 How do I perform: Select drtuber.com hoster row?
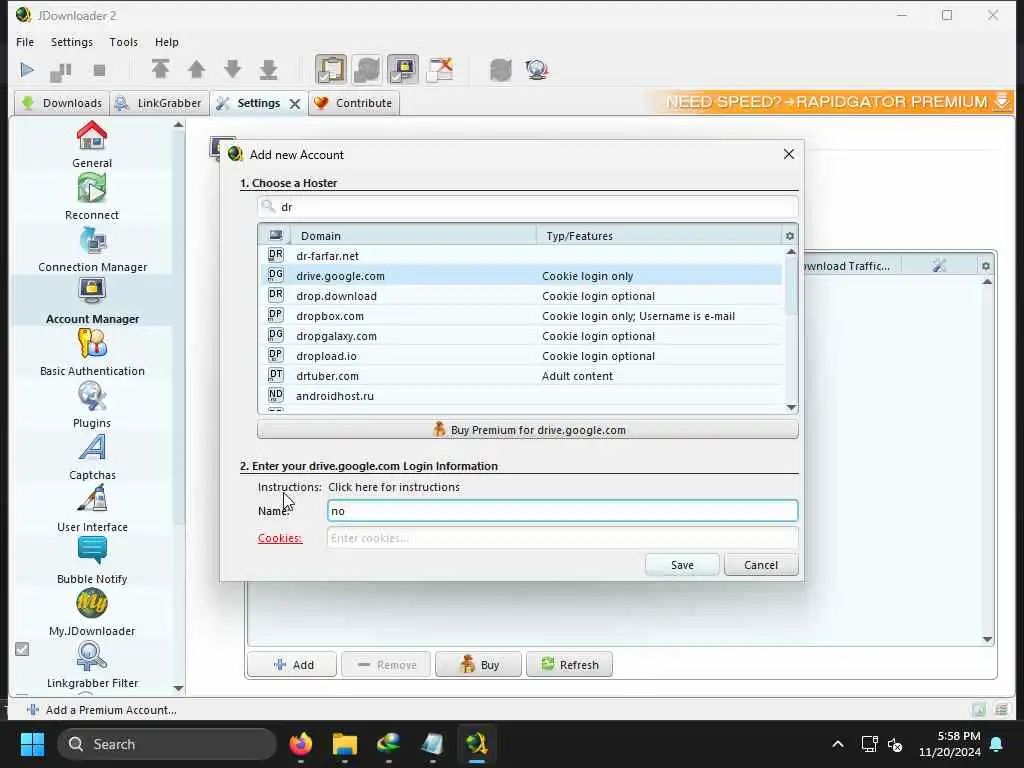pyautogui.click(x=521, y=376)
